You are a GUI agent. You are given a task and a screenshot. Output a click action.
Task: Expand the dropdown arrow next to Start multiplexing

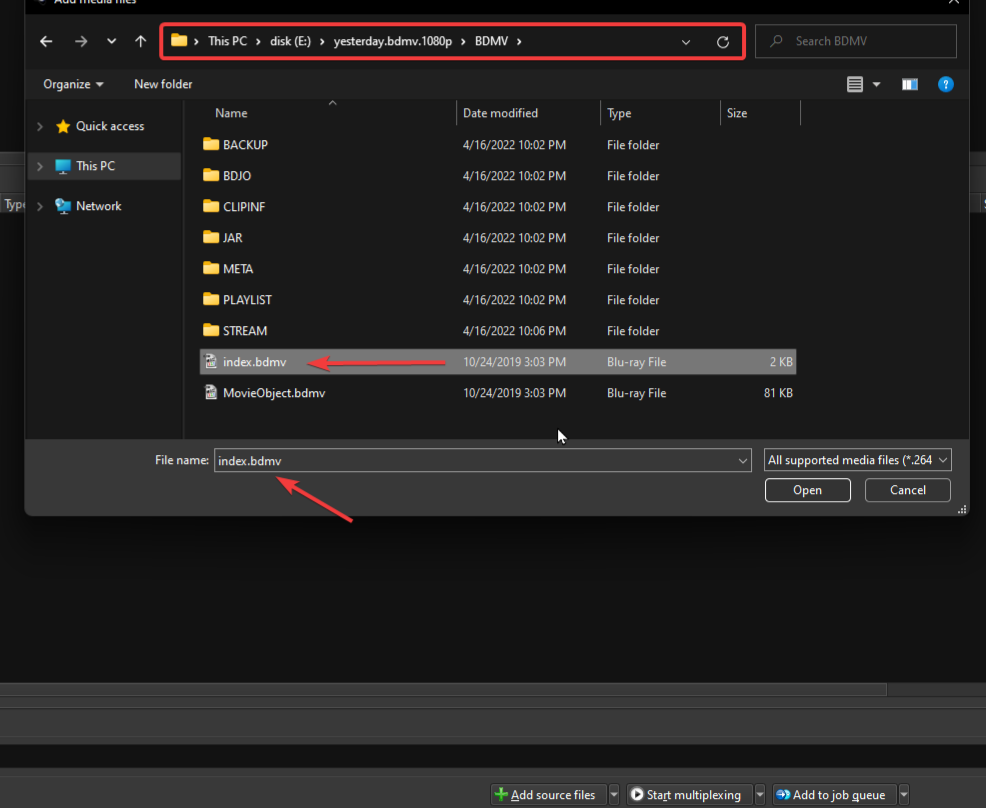tap(760, 794)
